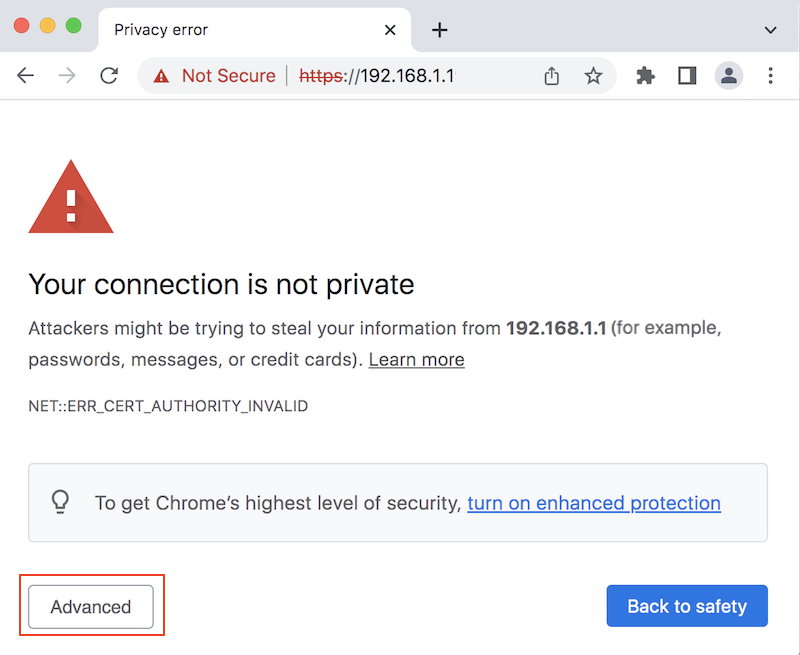The height and width of the screenshot is (655, 800).
Task: Open the share page icon
Action: tap(552, 76)
